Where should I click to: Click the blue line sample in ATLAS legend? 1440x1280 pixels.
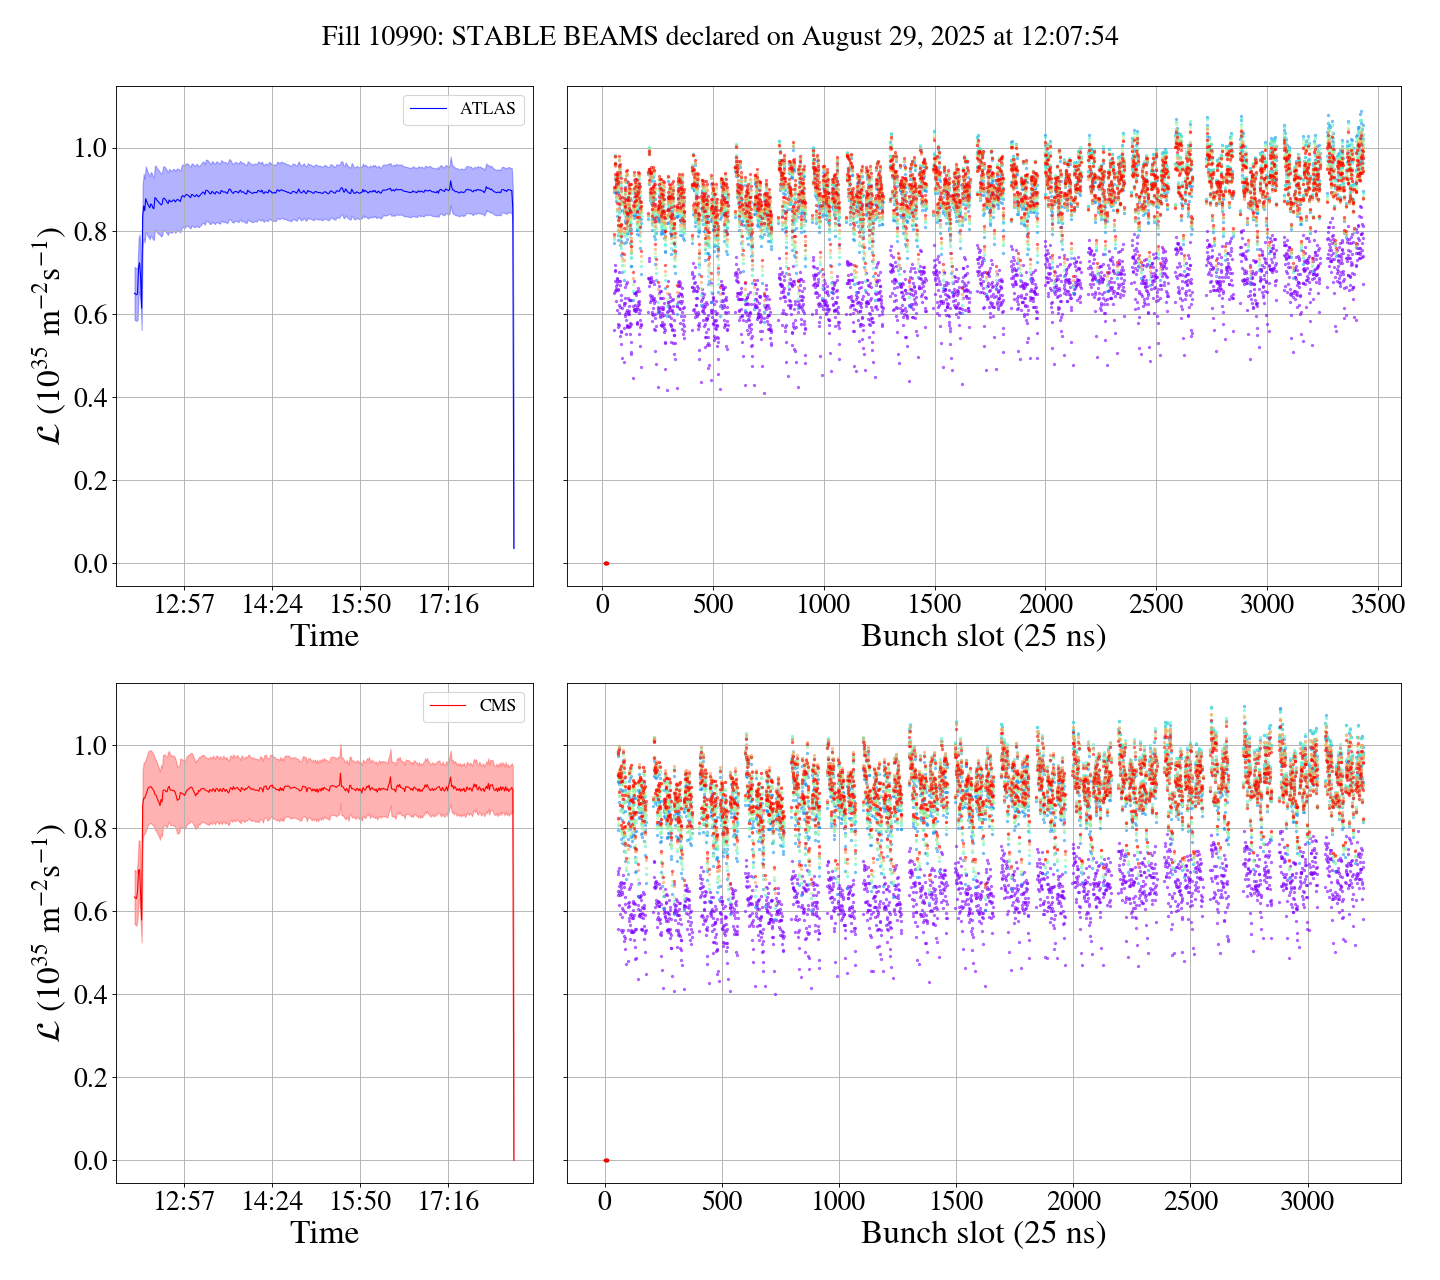428,109
